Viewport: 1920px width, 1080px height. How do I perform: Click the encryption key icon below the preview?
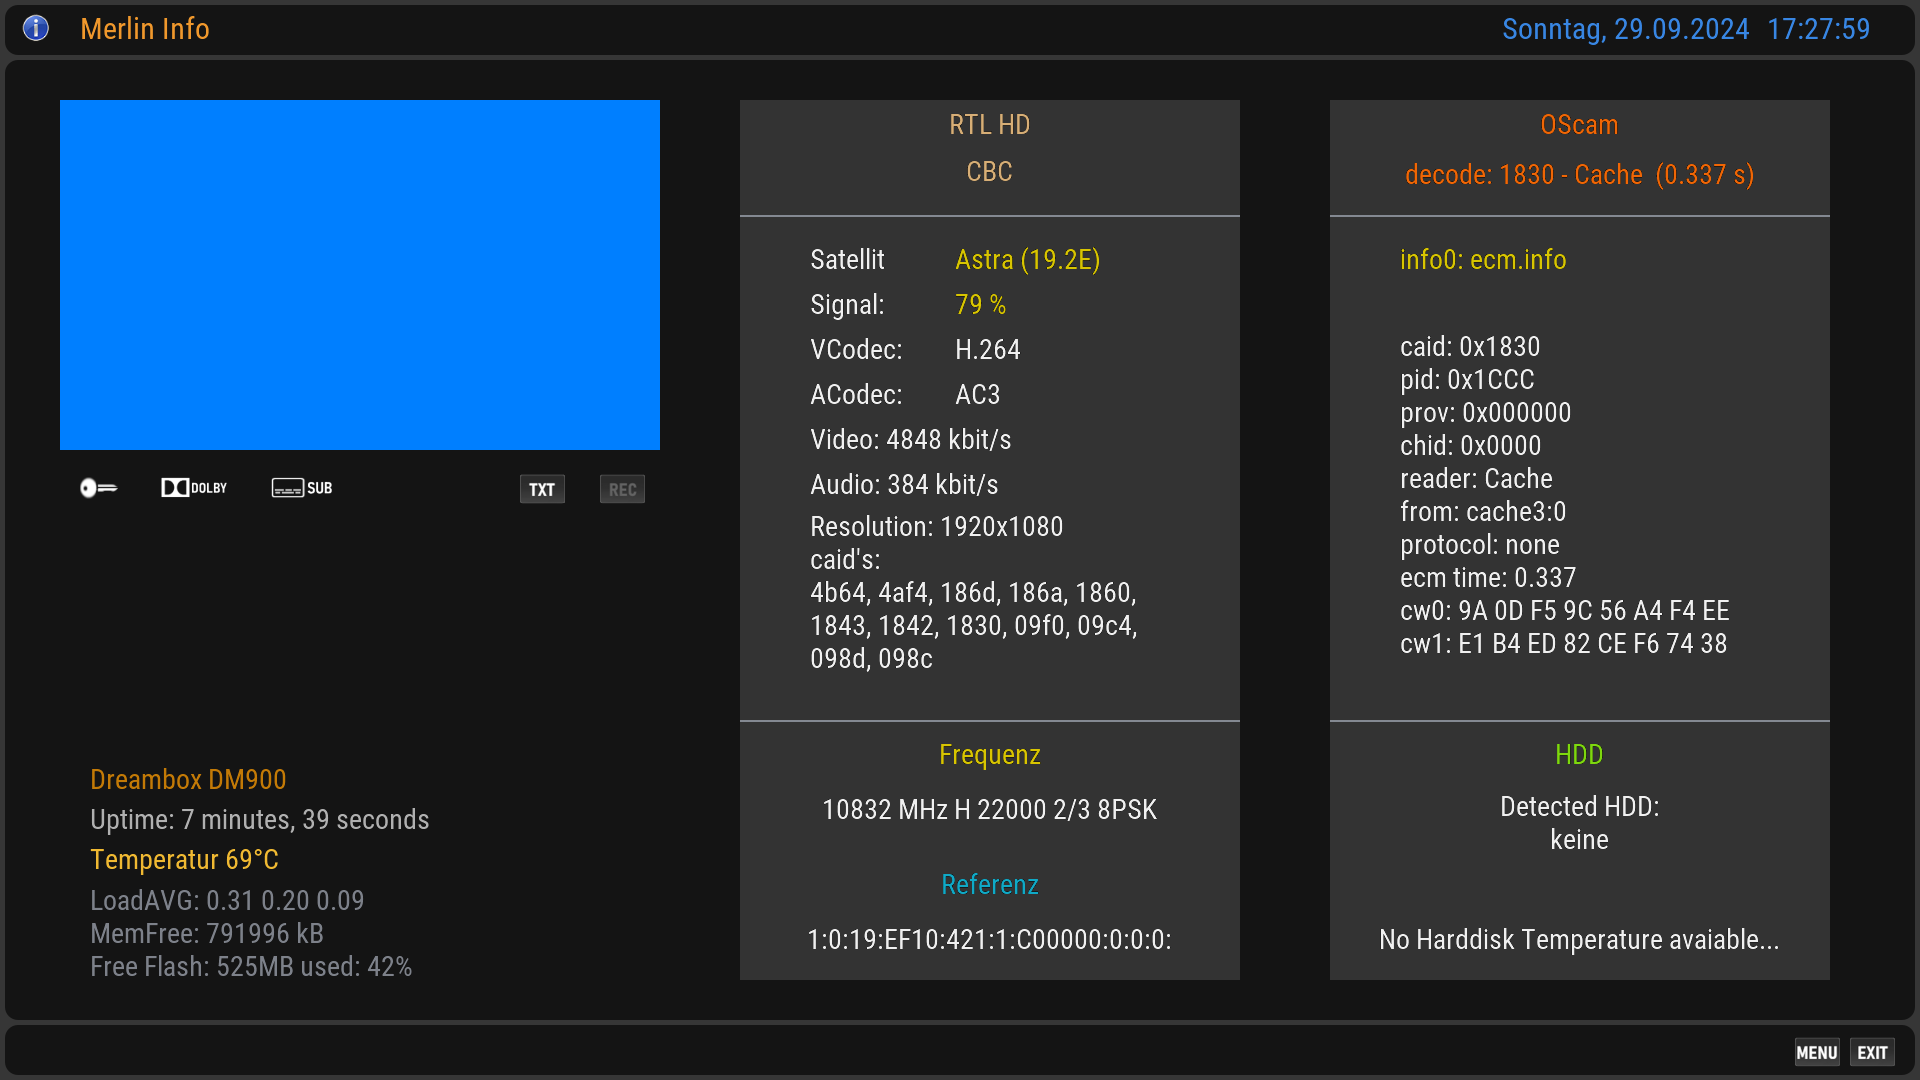(98, 488)
